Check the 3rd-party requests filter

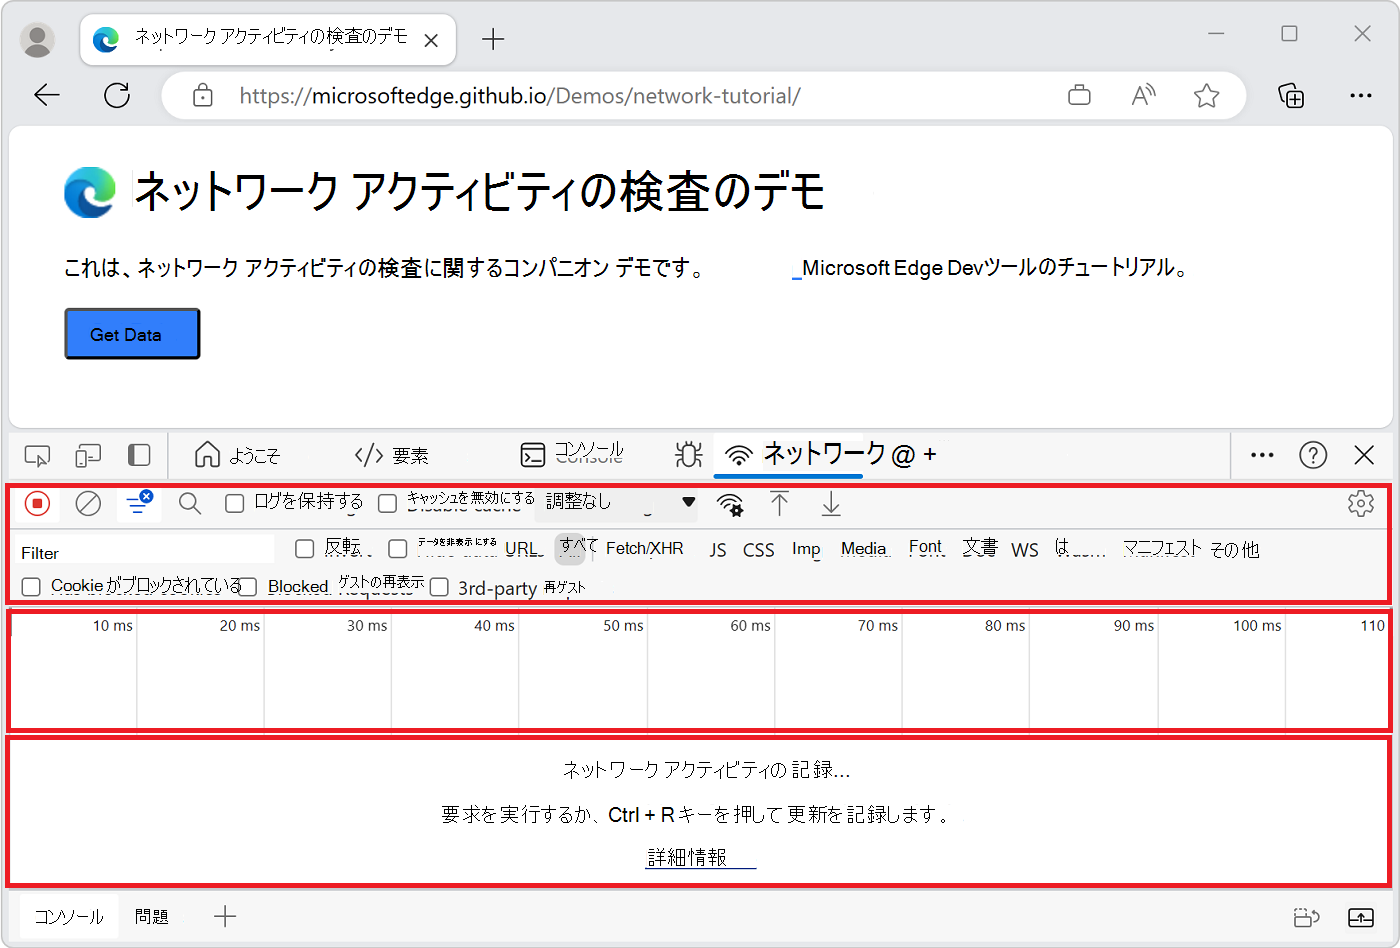(438, 587)
